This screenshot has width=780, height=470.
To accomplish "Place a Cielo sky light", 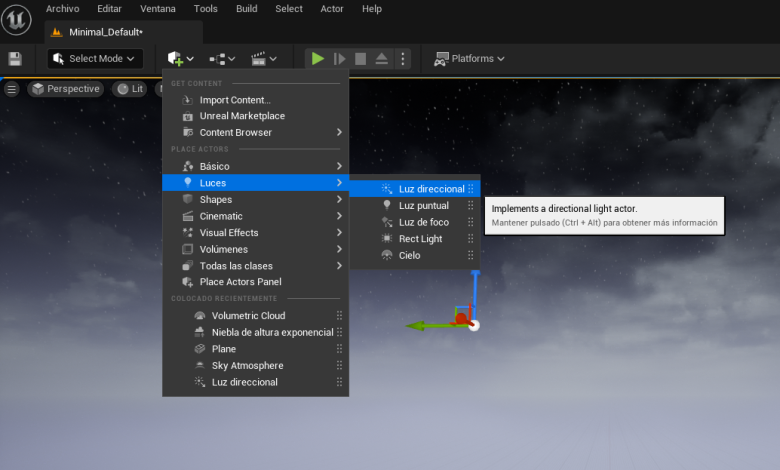I will click(415, 255).
